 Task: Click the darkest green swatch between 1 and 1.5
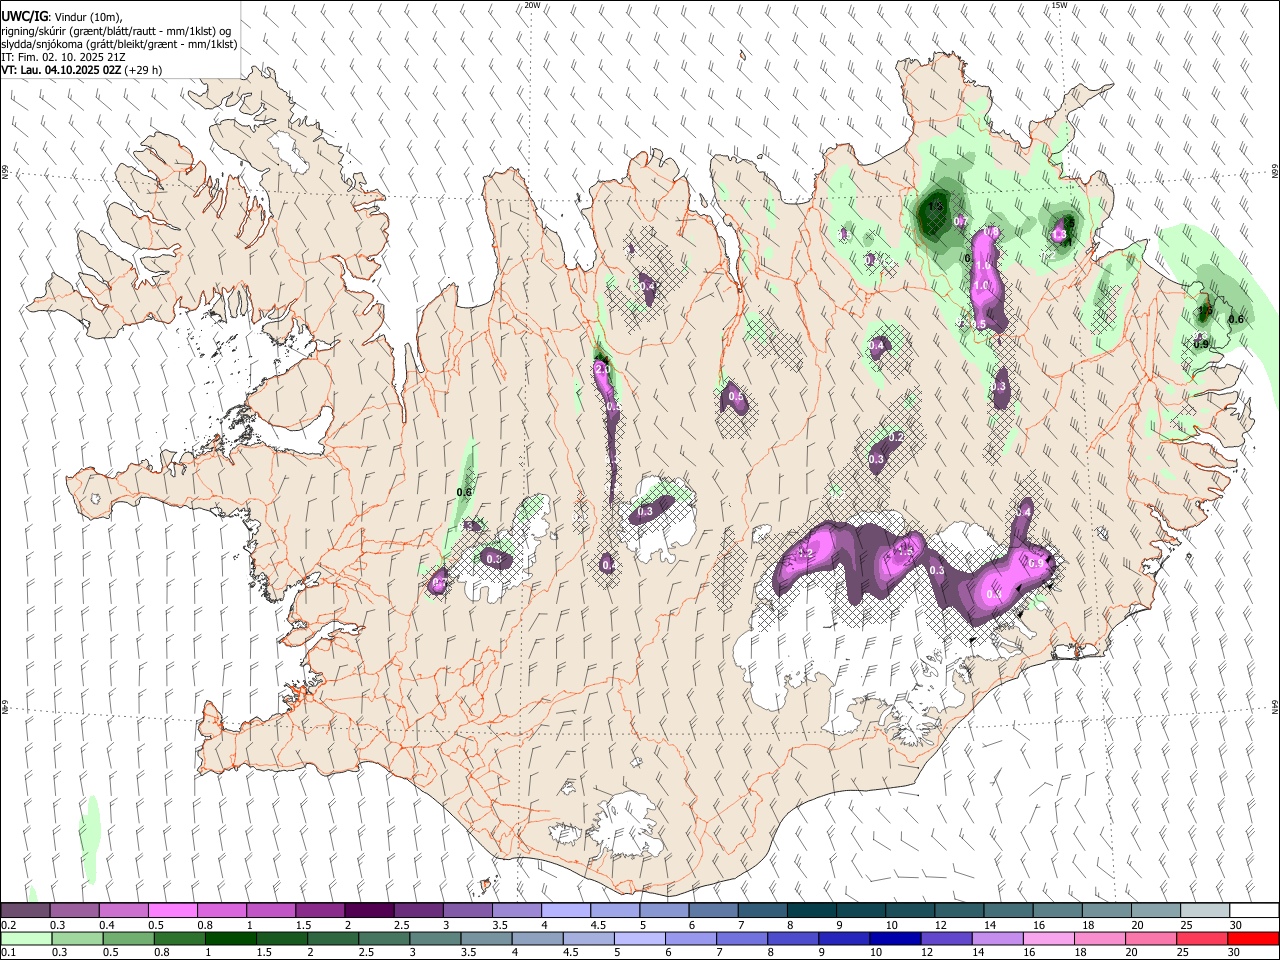[x=230, y=939]
